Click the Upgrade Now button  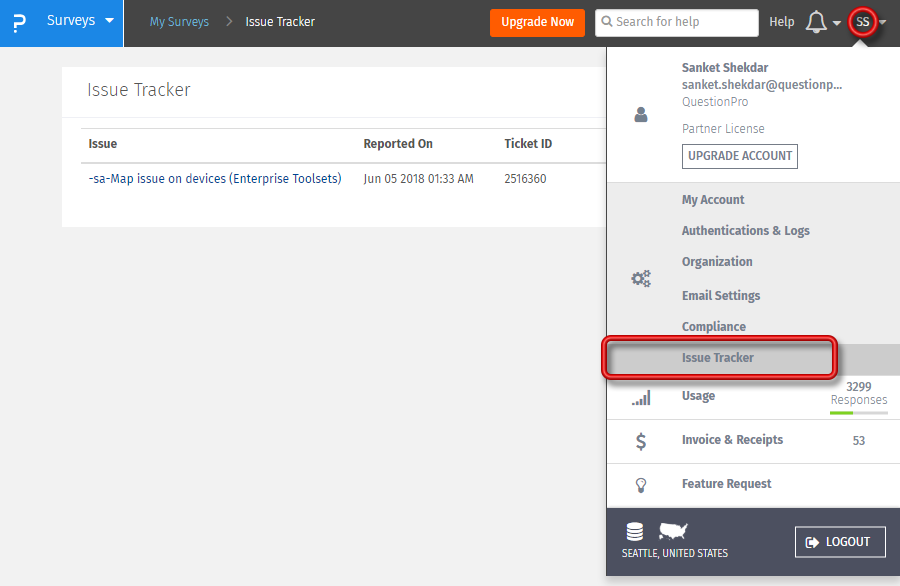pos(537,22)
